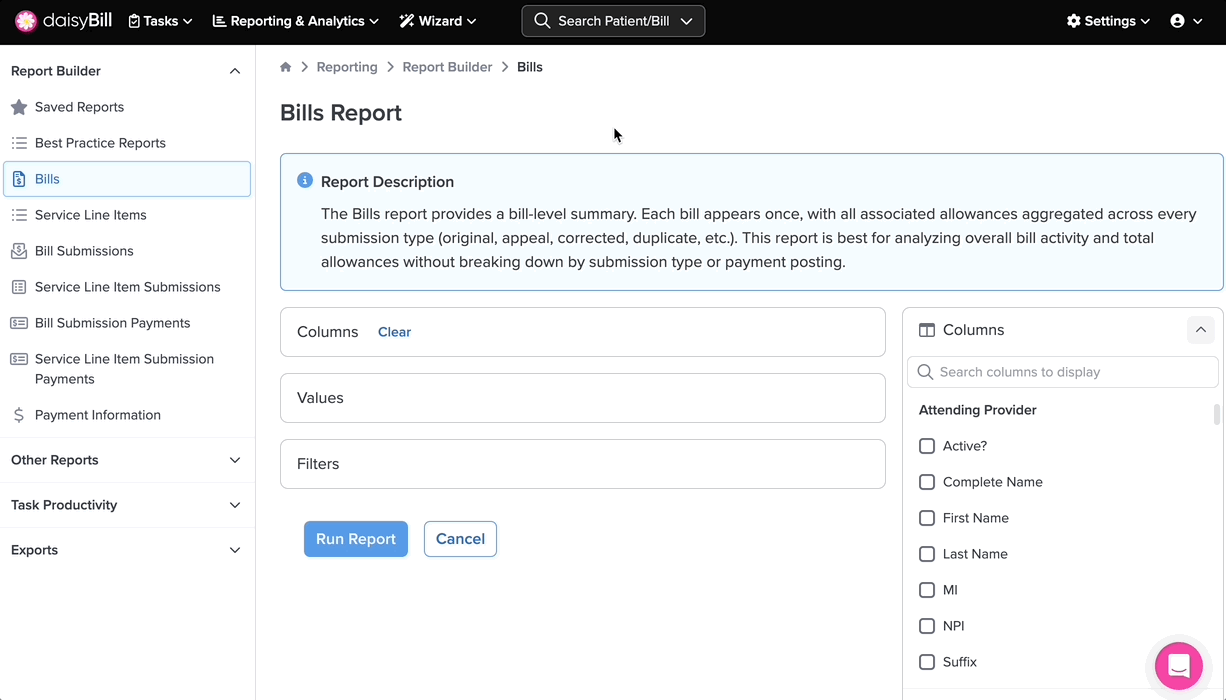The image size is (1226, 700).
Task: Tick the Active? checkbox
Action: point(927,446)
